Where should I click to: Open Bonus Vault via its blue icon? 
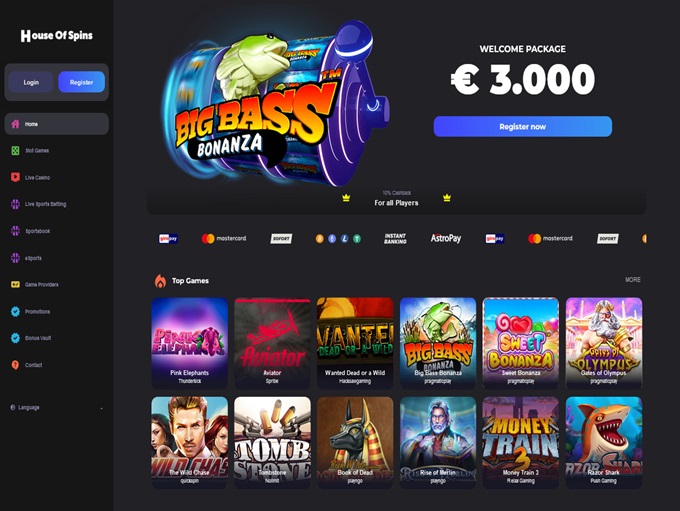tap(15, 338)
